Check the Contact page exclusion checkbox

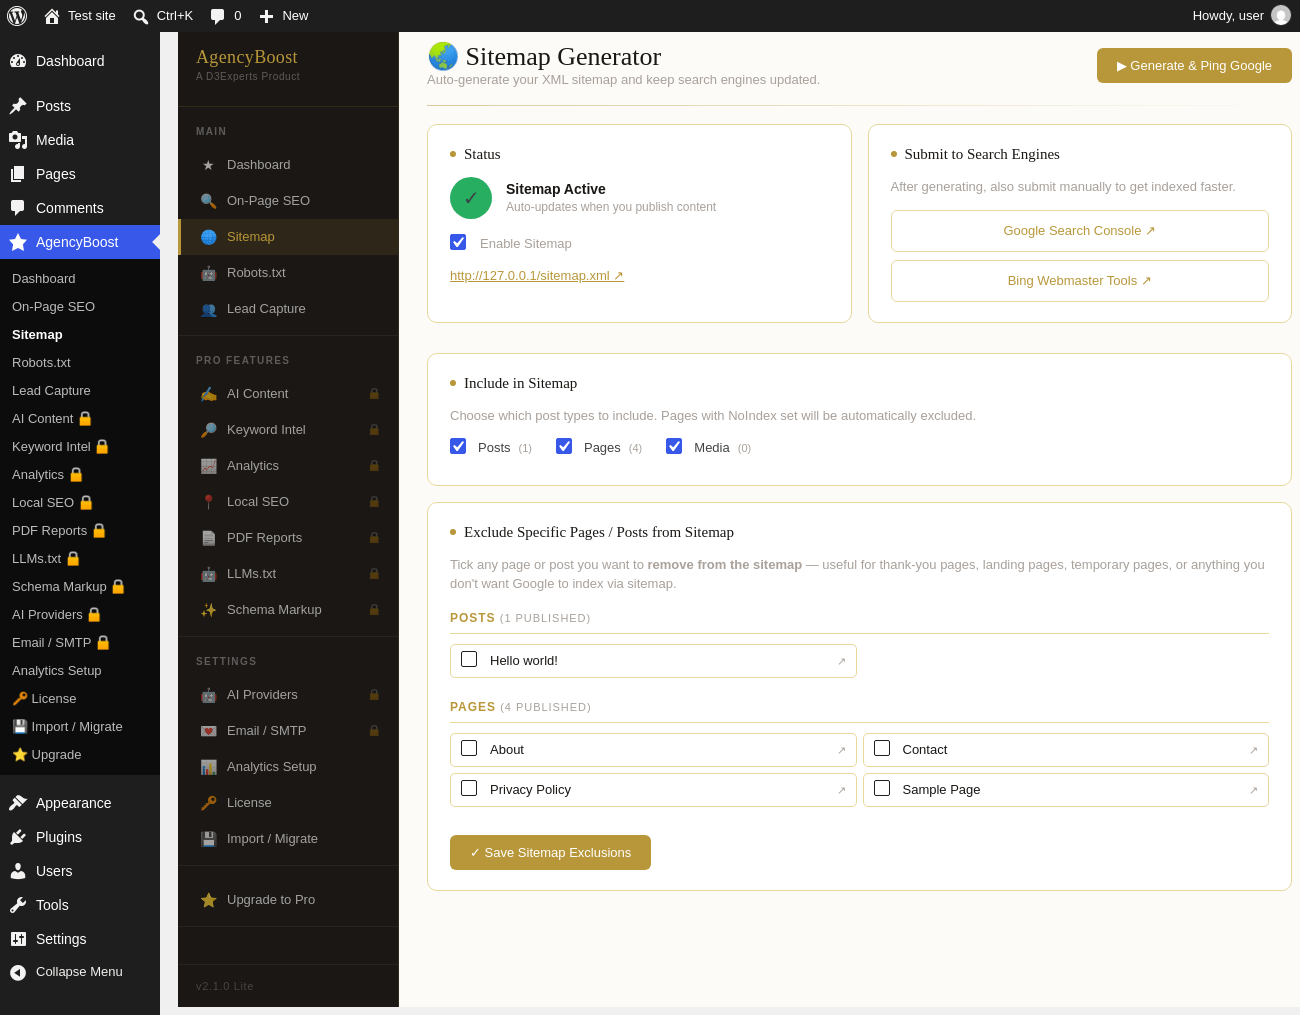pos(882,748)
